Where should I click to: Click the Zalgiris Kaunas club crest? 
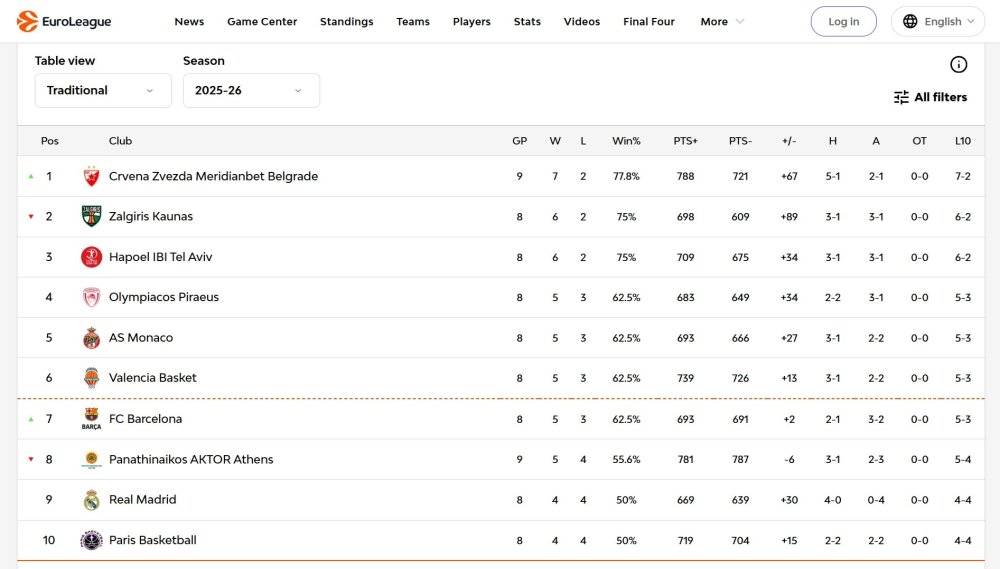[91, 216]
